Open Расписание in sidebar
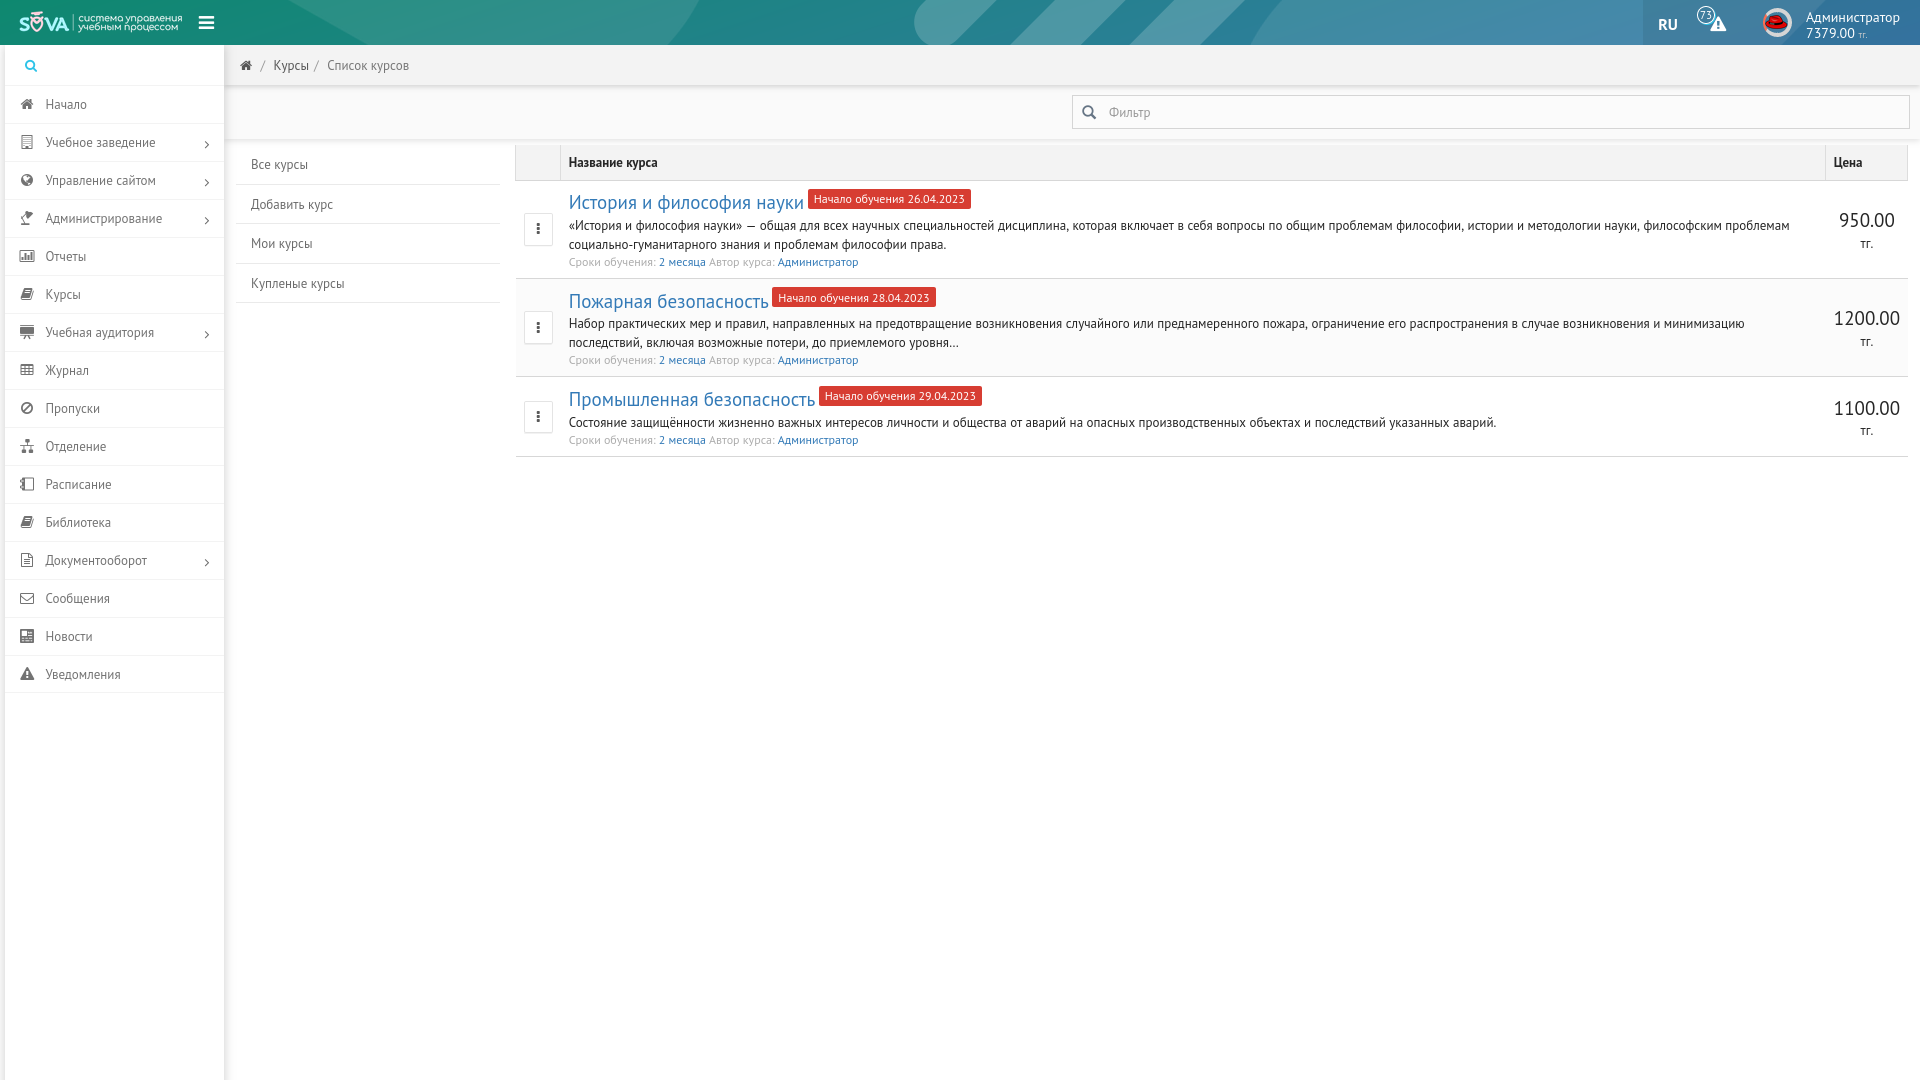This screenshot has height=1080, width=1920. click(114, 484)
